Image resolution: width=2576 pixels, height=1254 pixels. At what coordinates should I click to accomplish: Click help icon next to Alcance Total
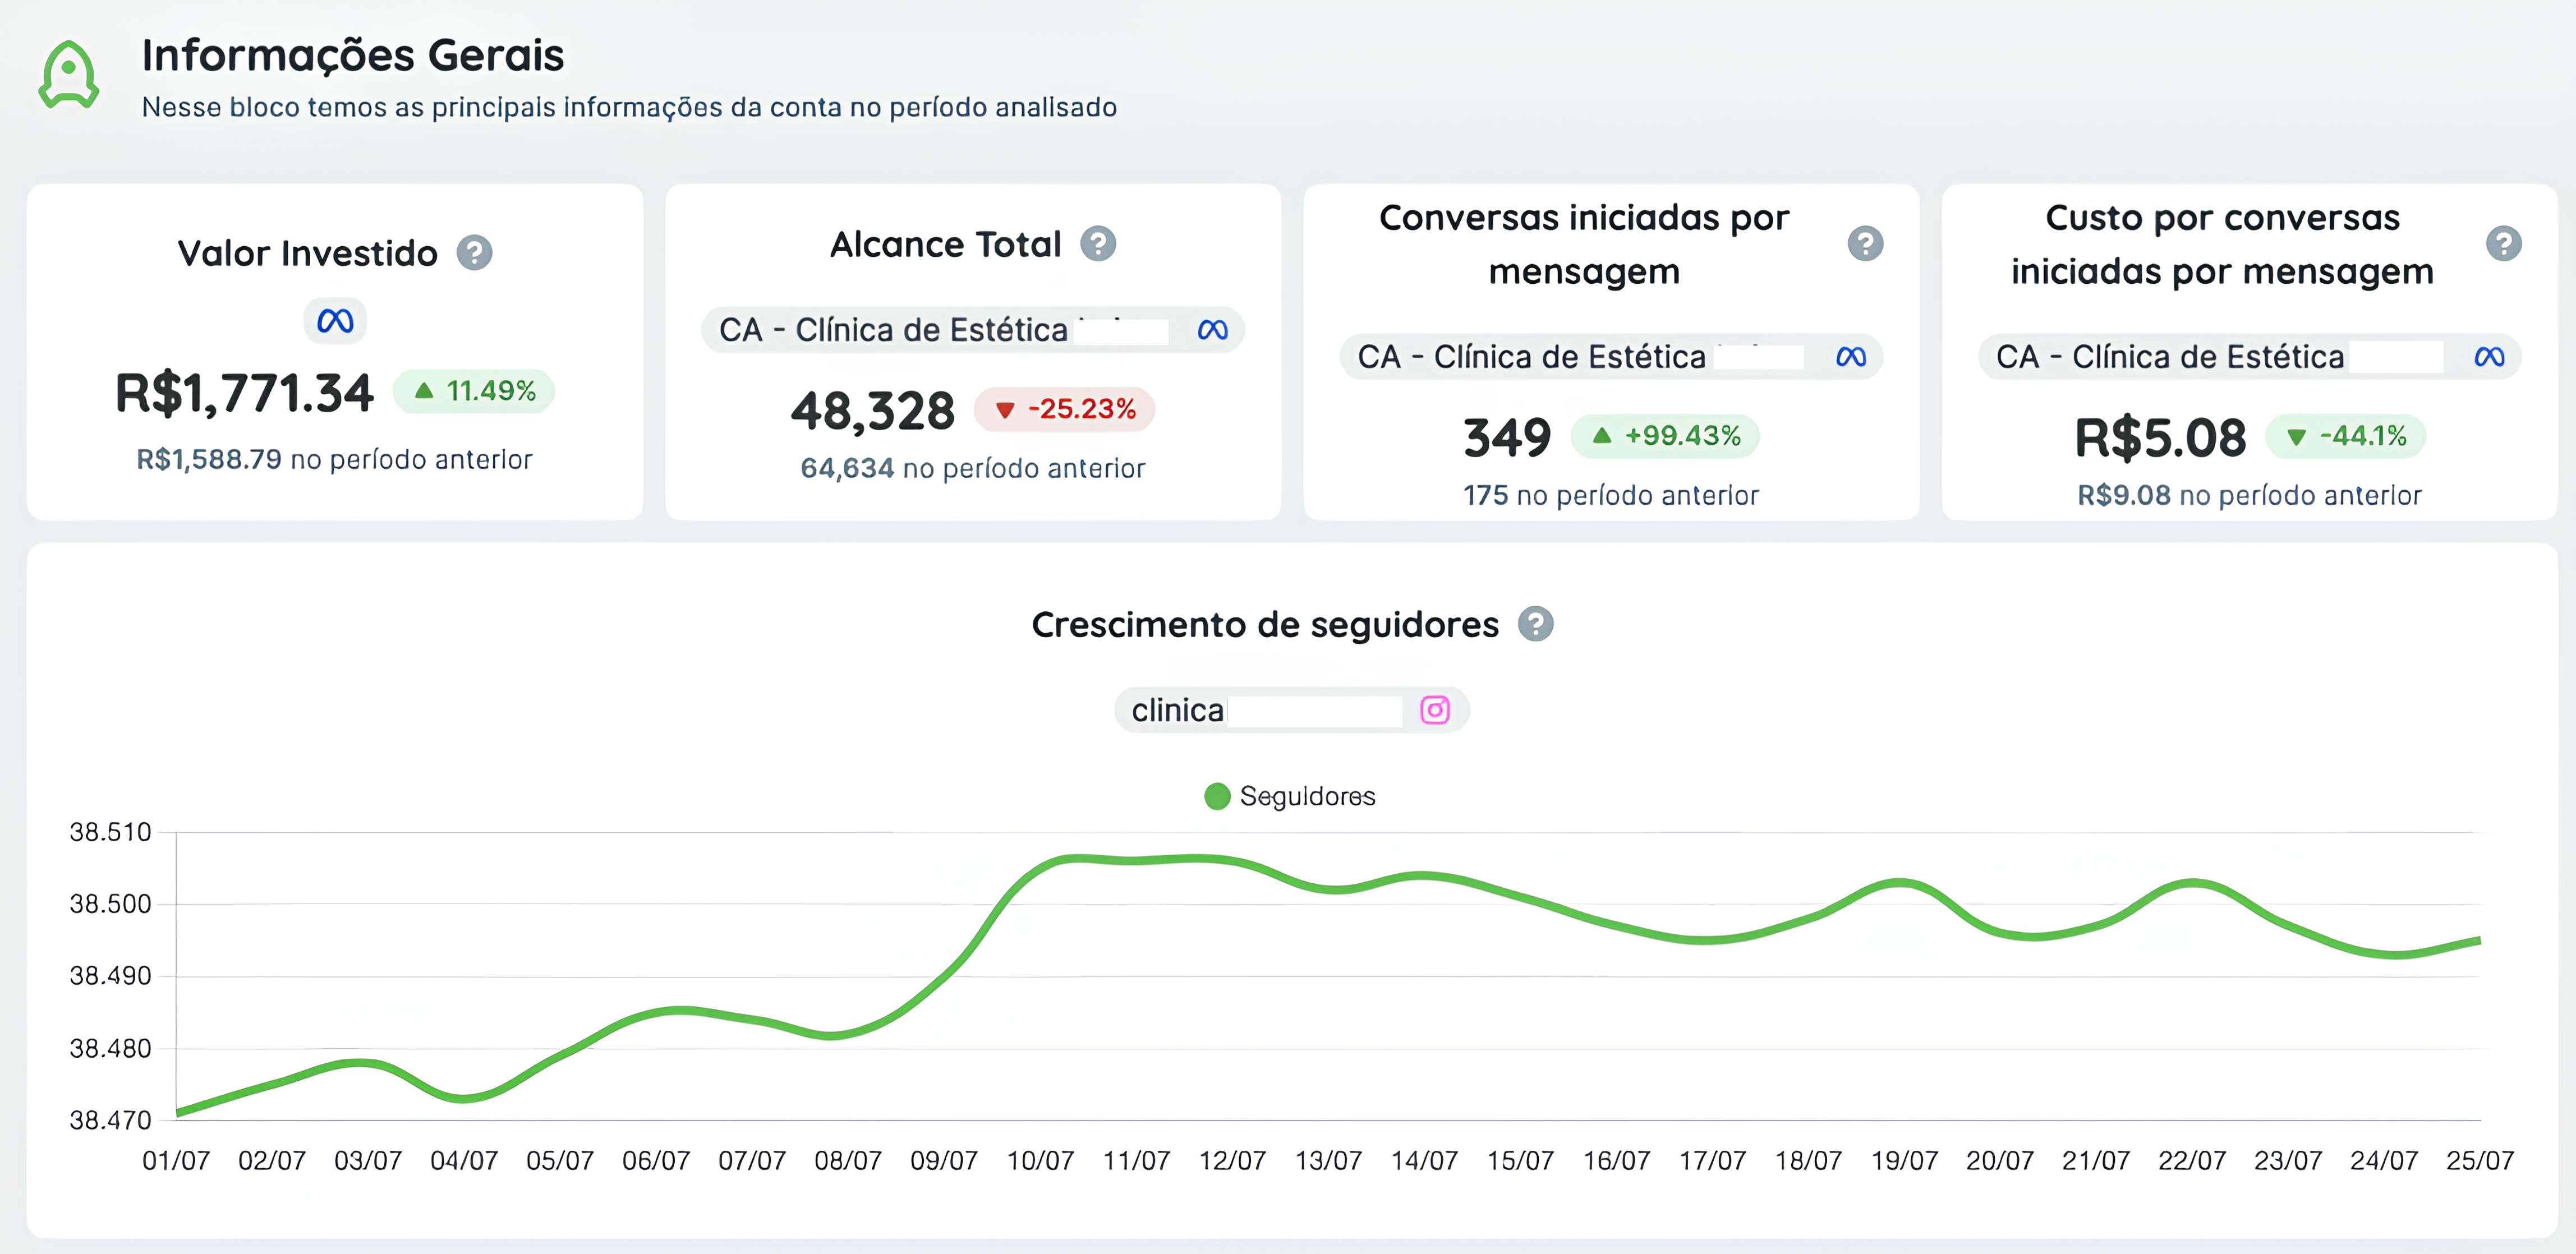pyautogui.click(x=1098, y=244)
